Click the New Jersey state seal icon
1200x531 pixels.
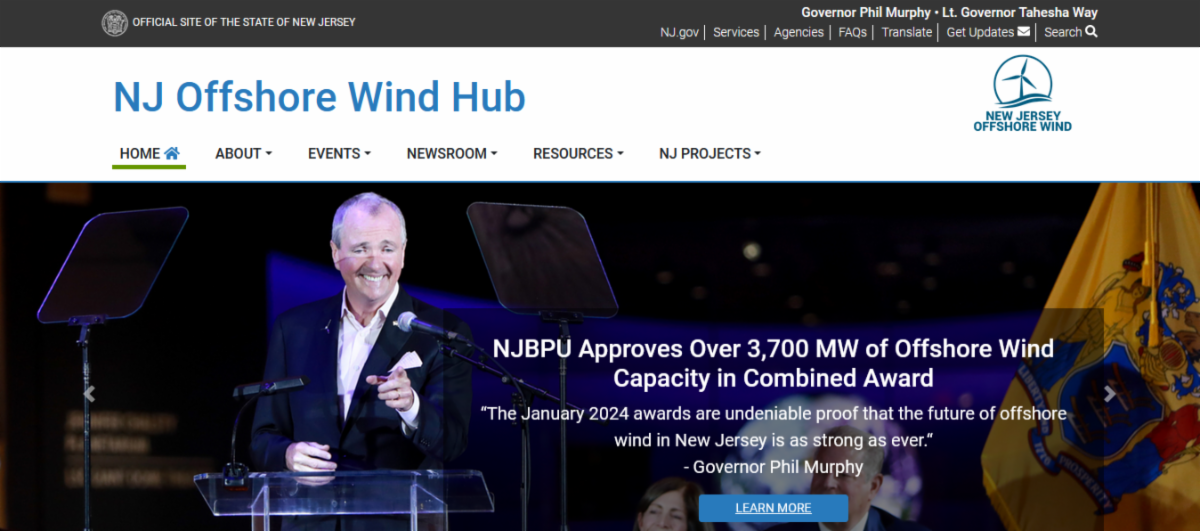[115, 22]
